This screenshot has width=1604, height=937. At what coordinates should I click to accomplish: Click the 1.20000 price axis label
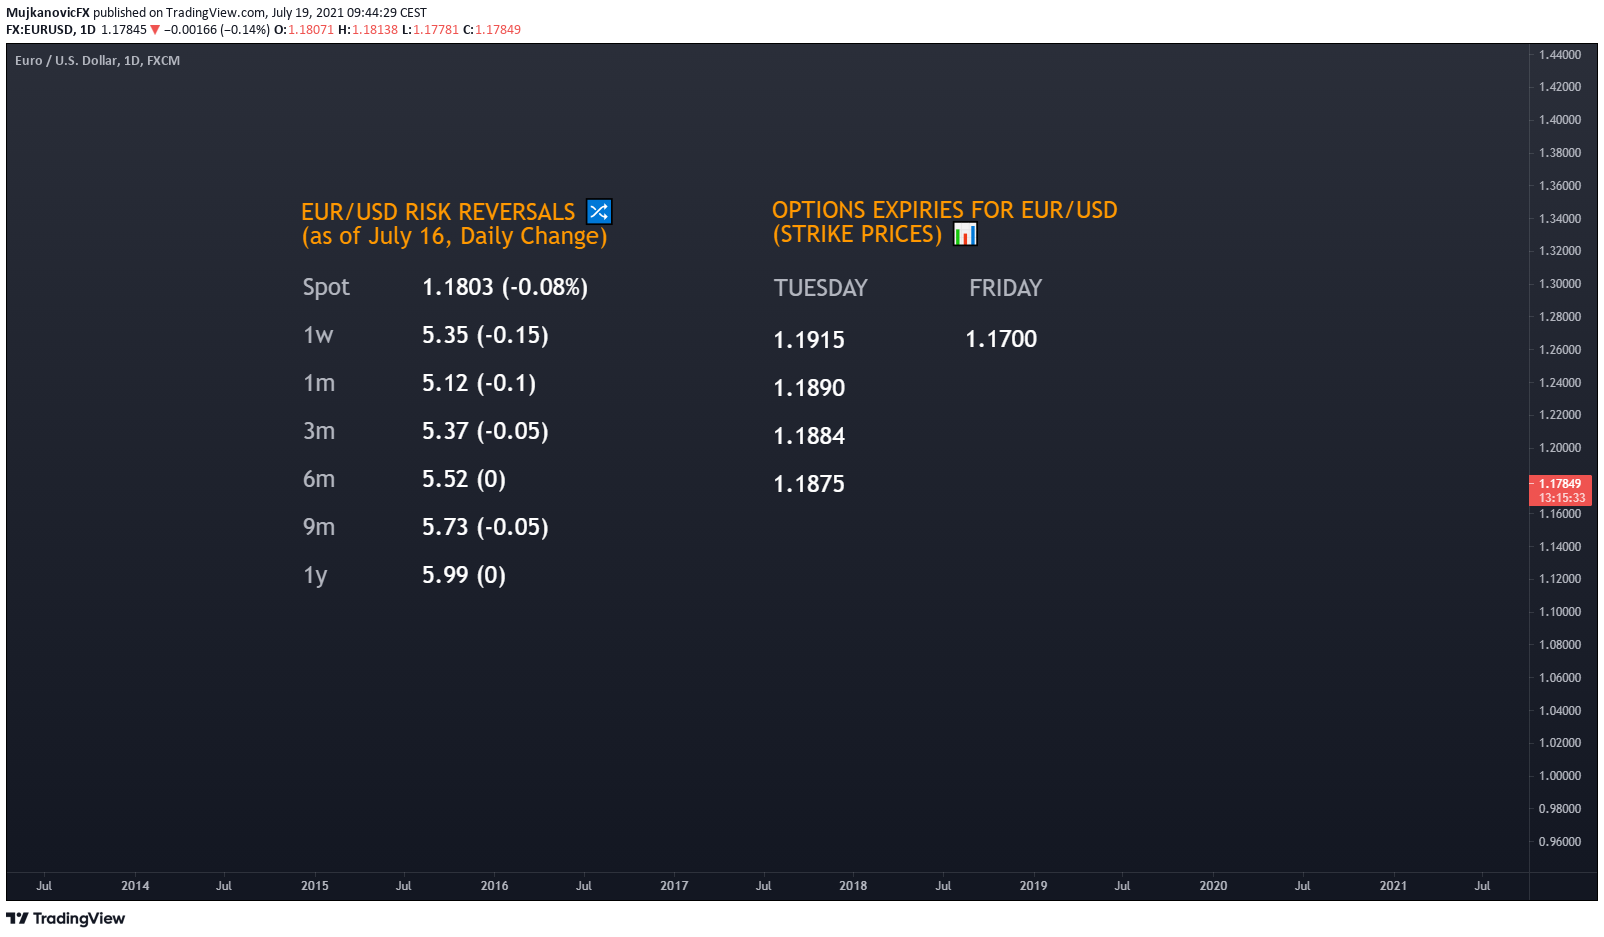tap(1560, 448)
